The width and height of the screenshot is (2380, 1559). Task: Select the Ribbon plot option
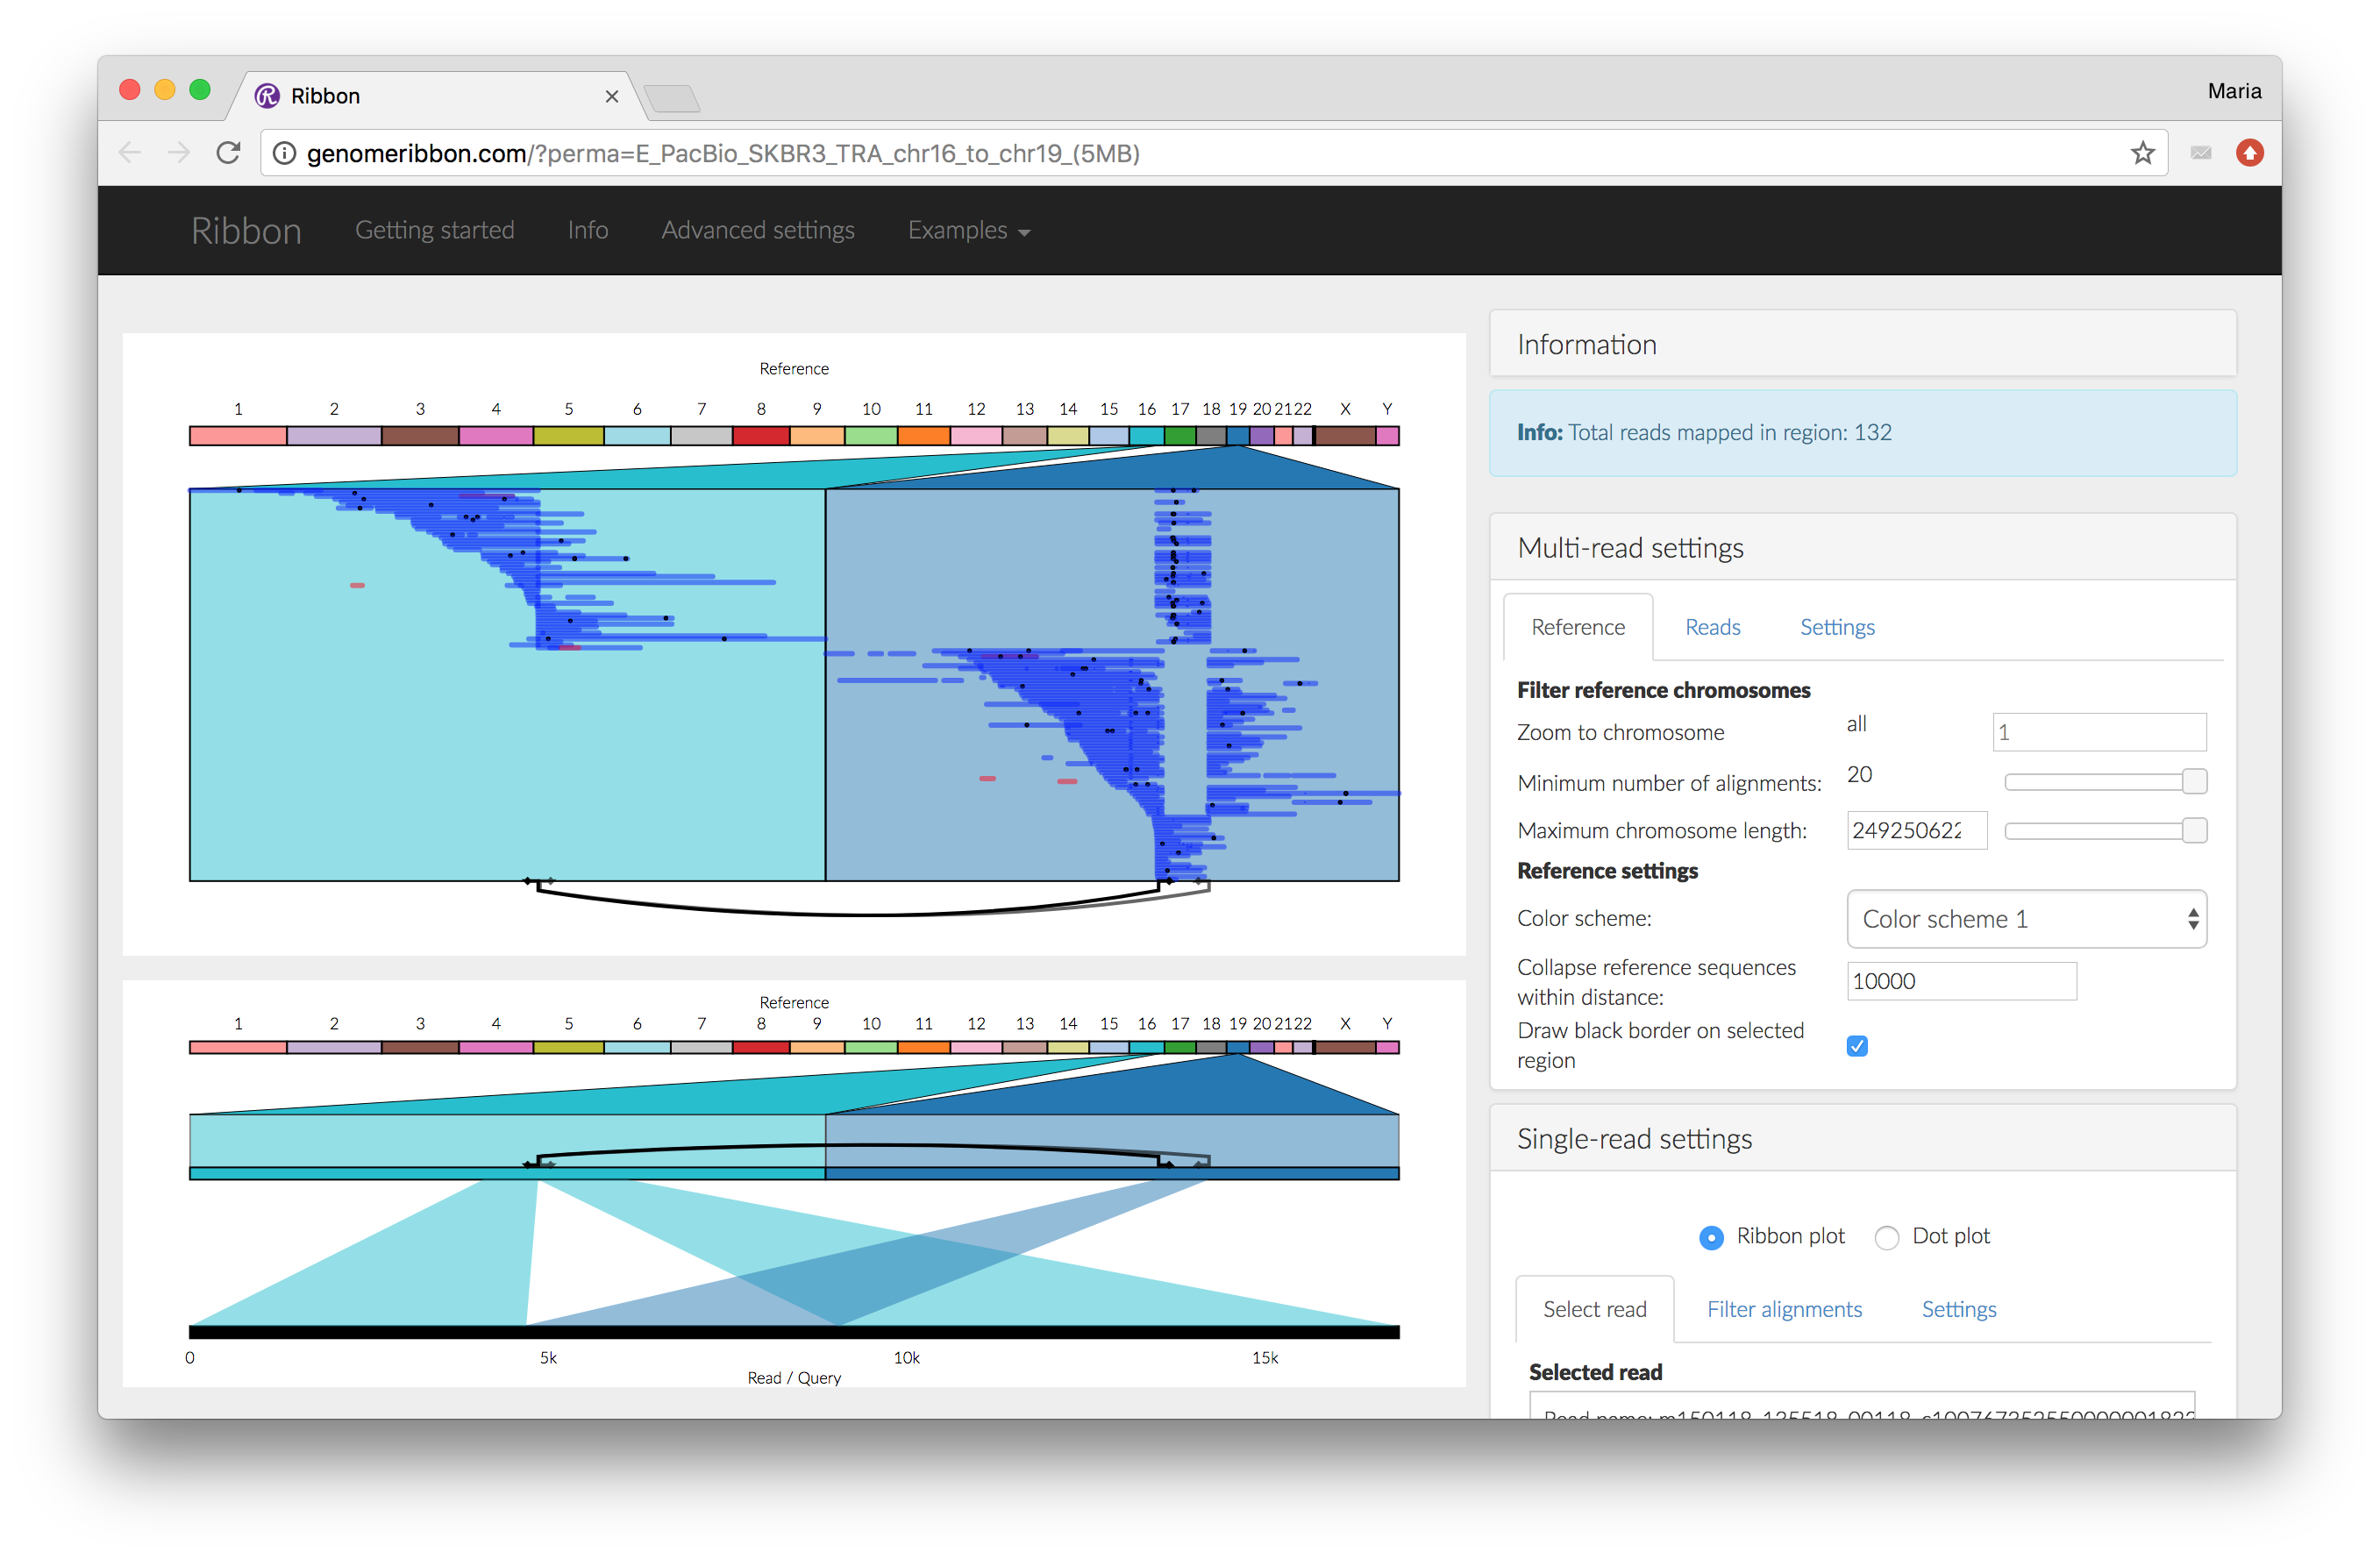(1711, 1237)
